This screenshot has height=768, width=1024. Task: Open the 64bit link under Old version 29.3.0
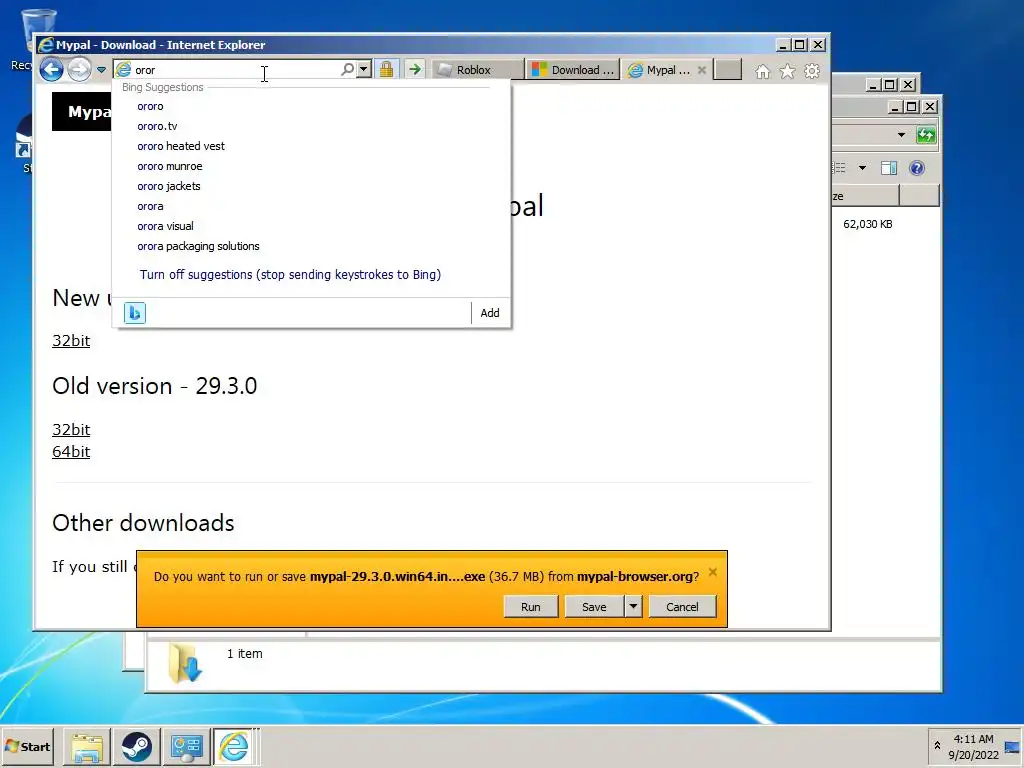[71, 452]
